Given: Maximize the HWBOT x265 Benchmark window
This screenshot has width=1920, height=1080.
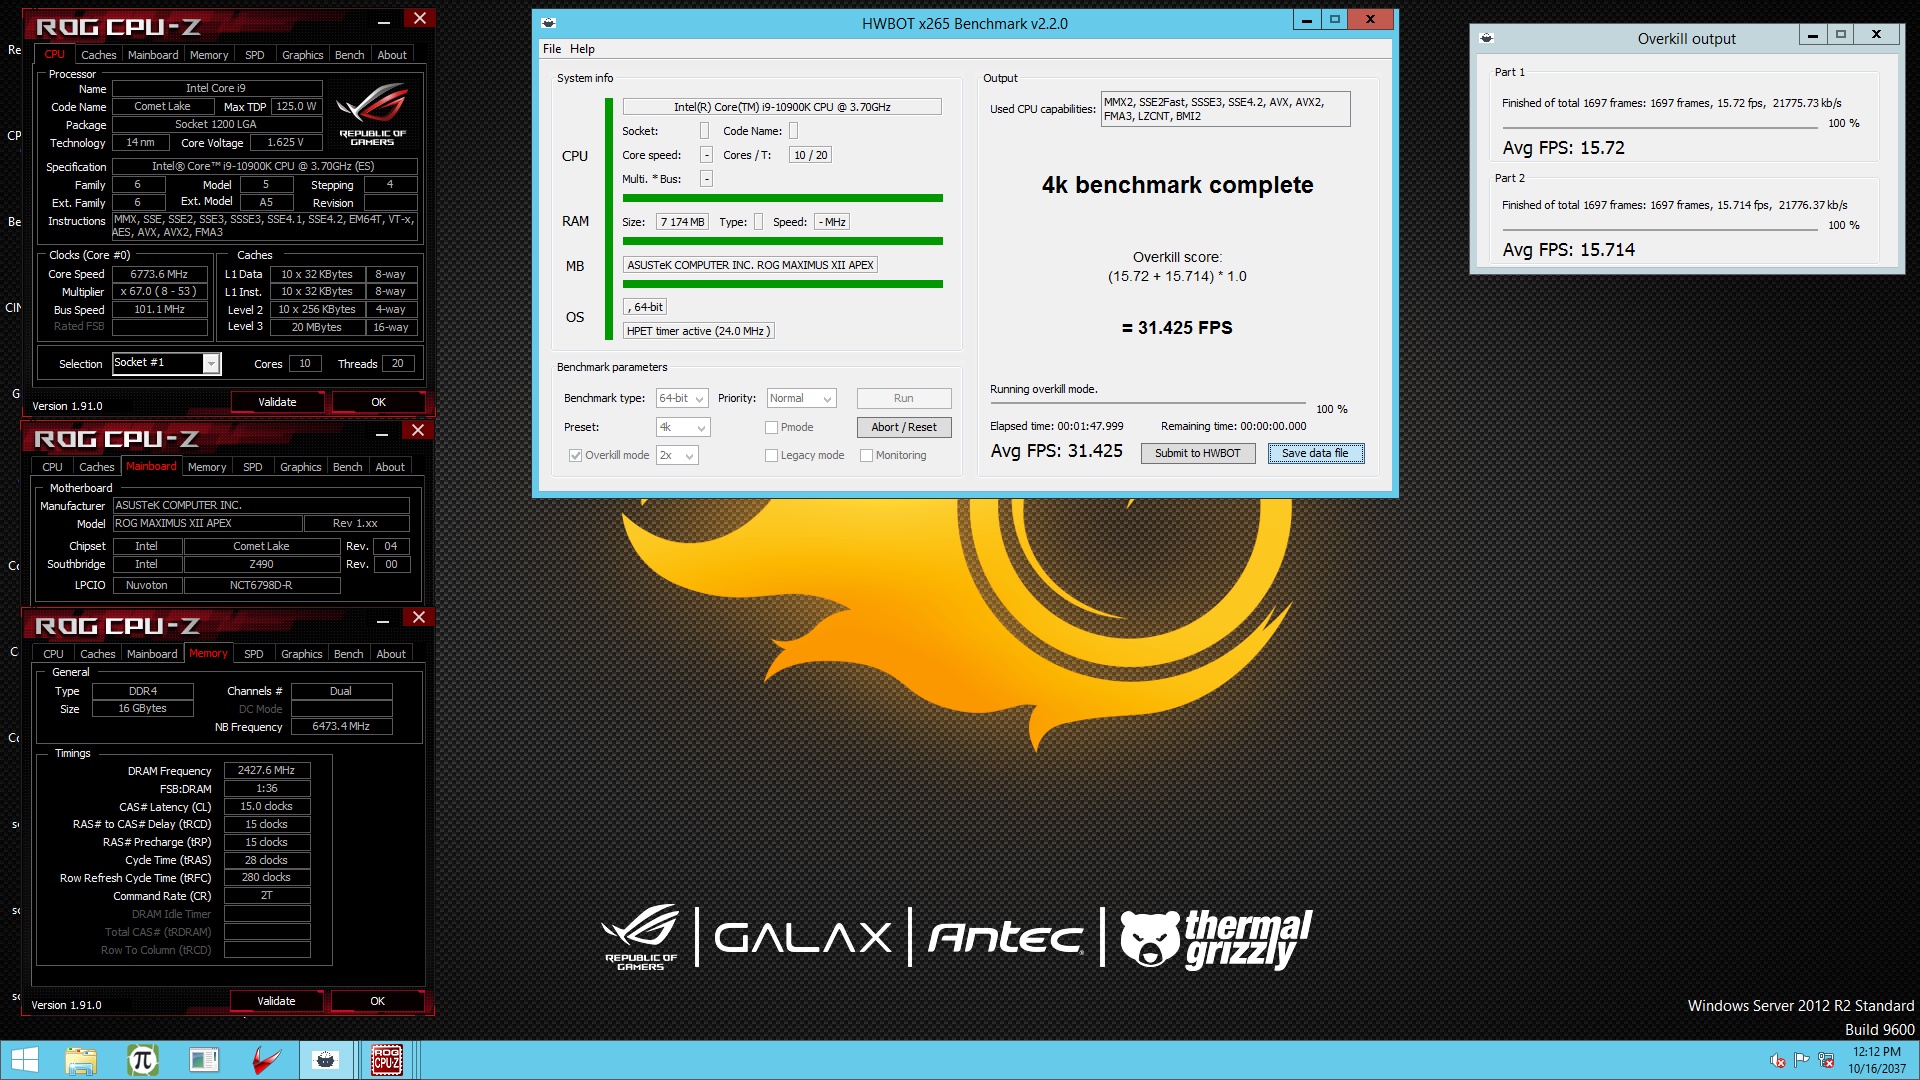Looking at the screenshot, I should coord(1334,20).
